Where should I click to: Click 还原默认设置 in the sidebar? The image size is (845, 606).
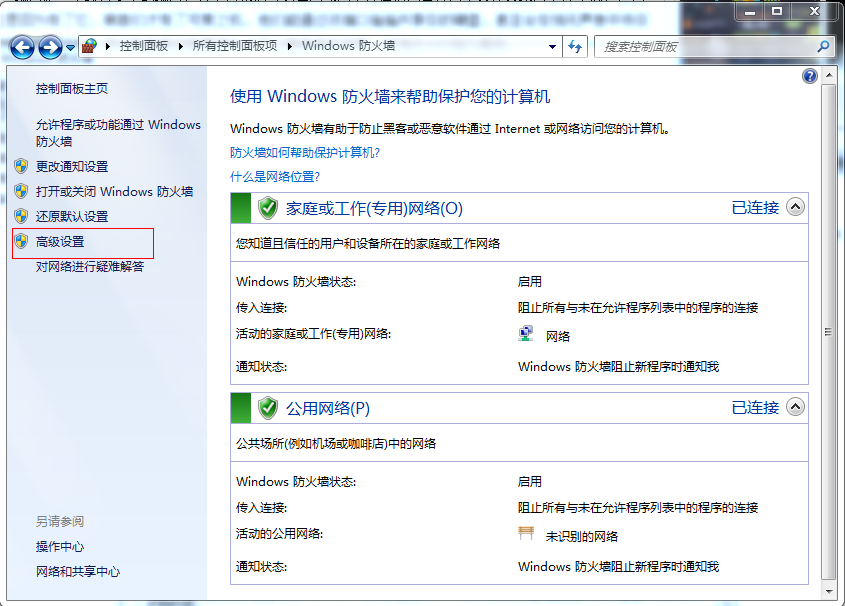[x=72, y=216]
